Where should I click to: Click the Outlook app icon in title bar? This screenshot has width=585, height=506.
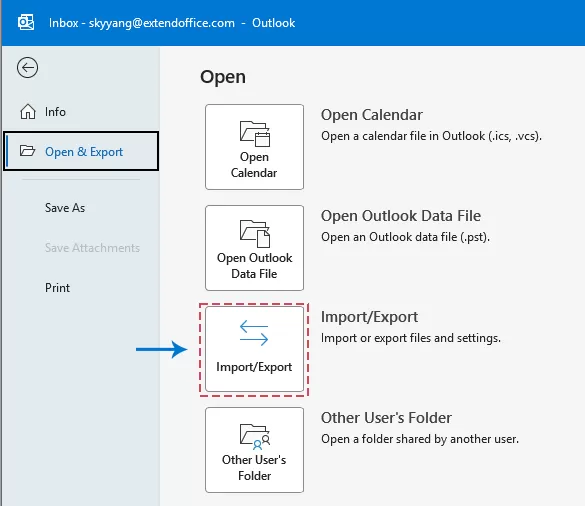26,22
